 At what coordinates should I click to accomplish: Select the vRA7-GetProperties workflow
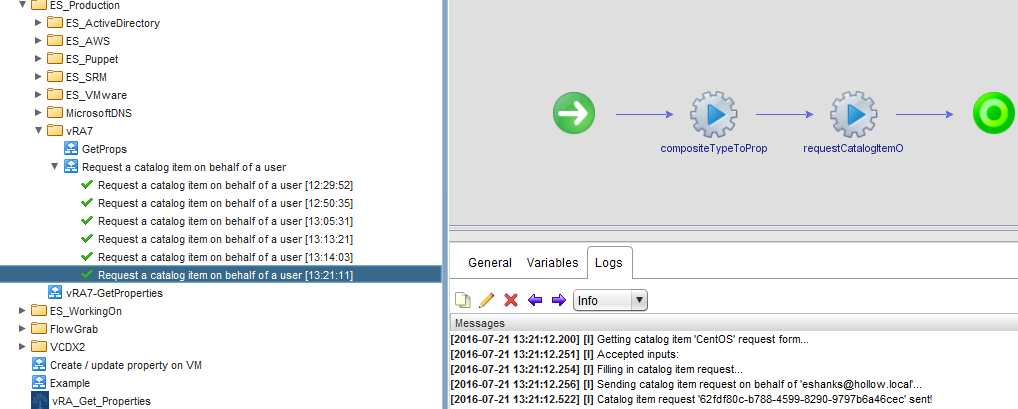(x=114, y=293)
